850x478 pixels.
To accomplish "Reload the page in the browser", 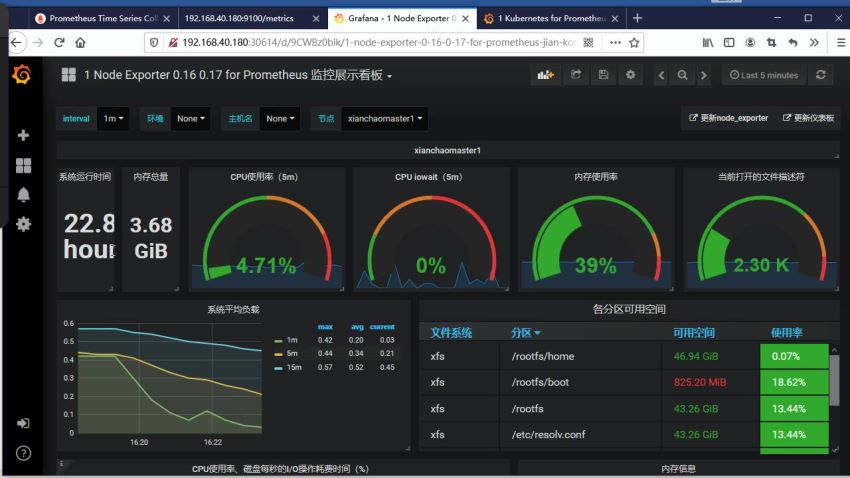I will [59, 42].
